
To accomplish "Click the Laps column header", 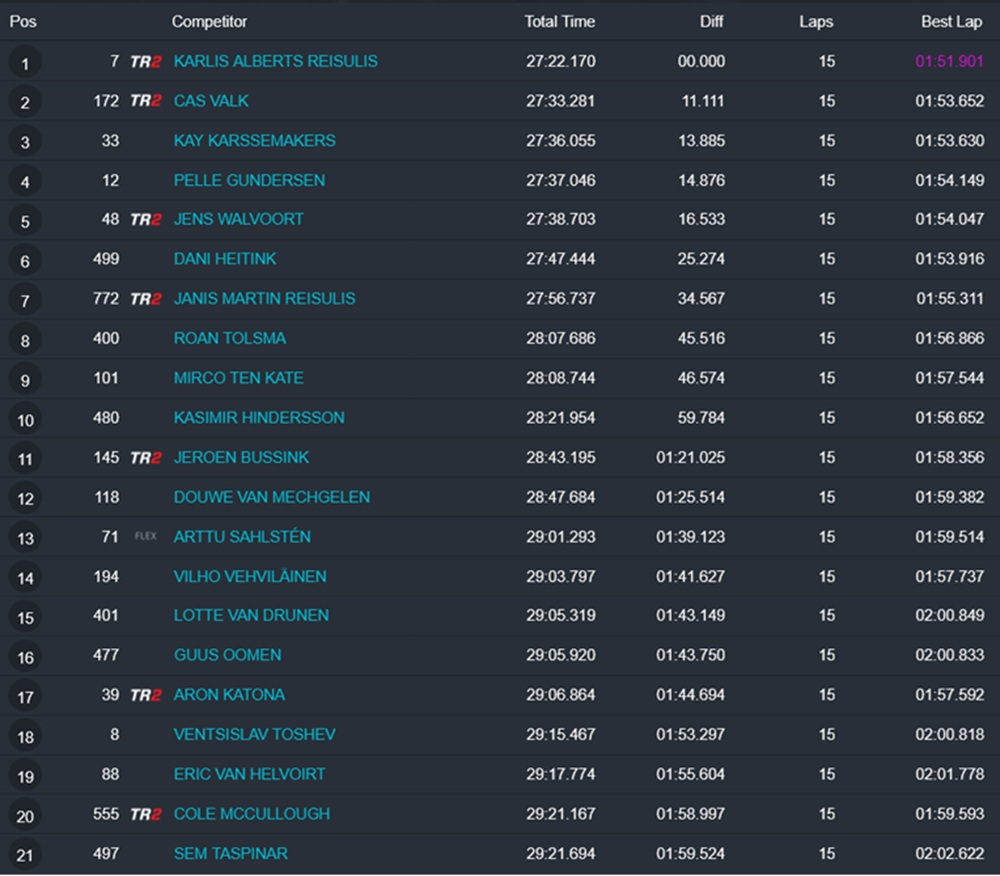I will [x=816, y=21].
